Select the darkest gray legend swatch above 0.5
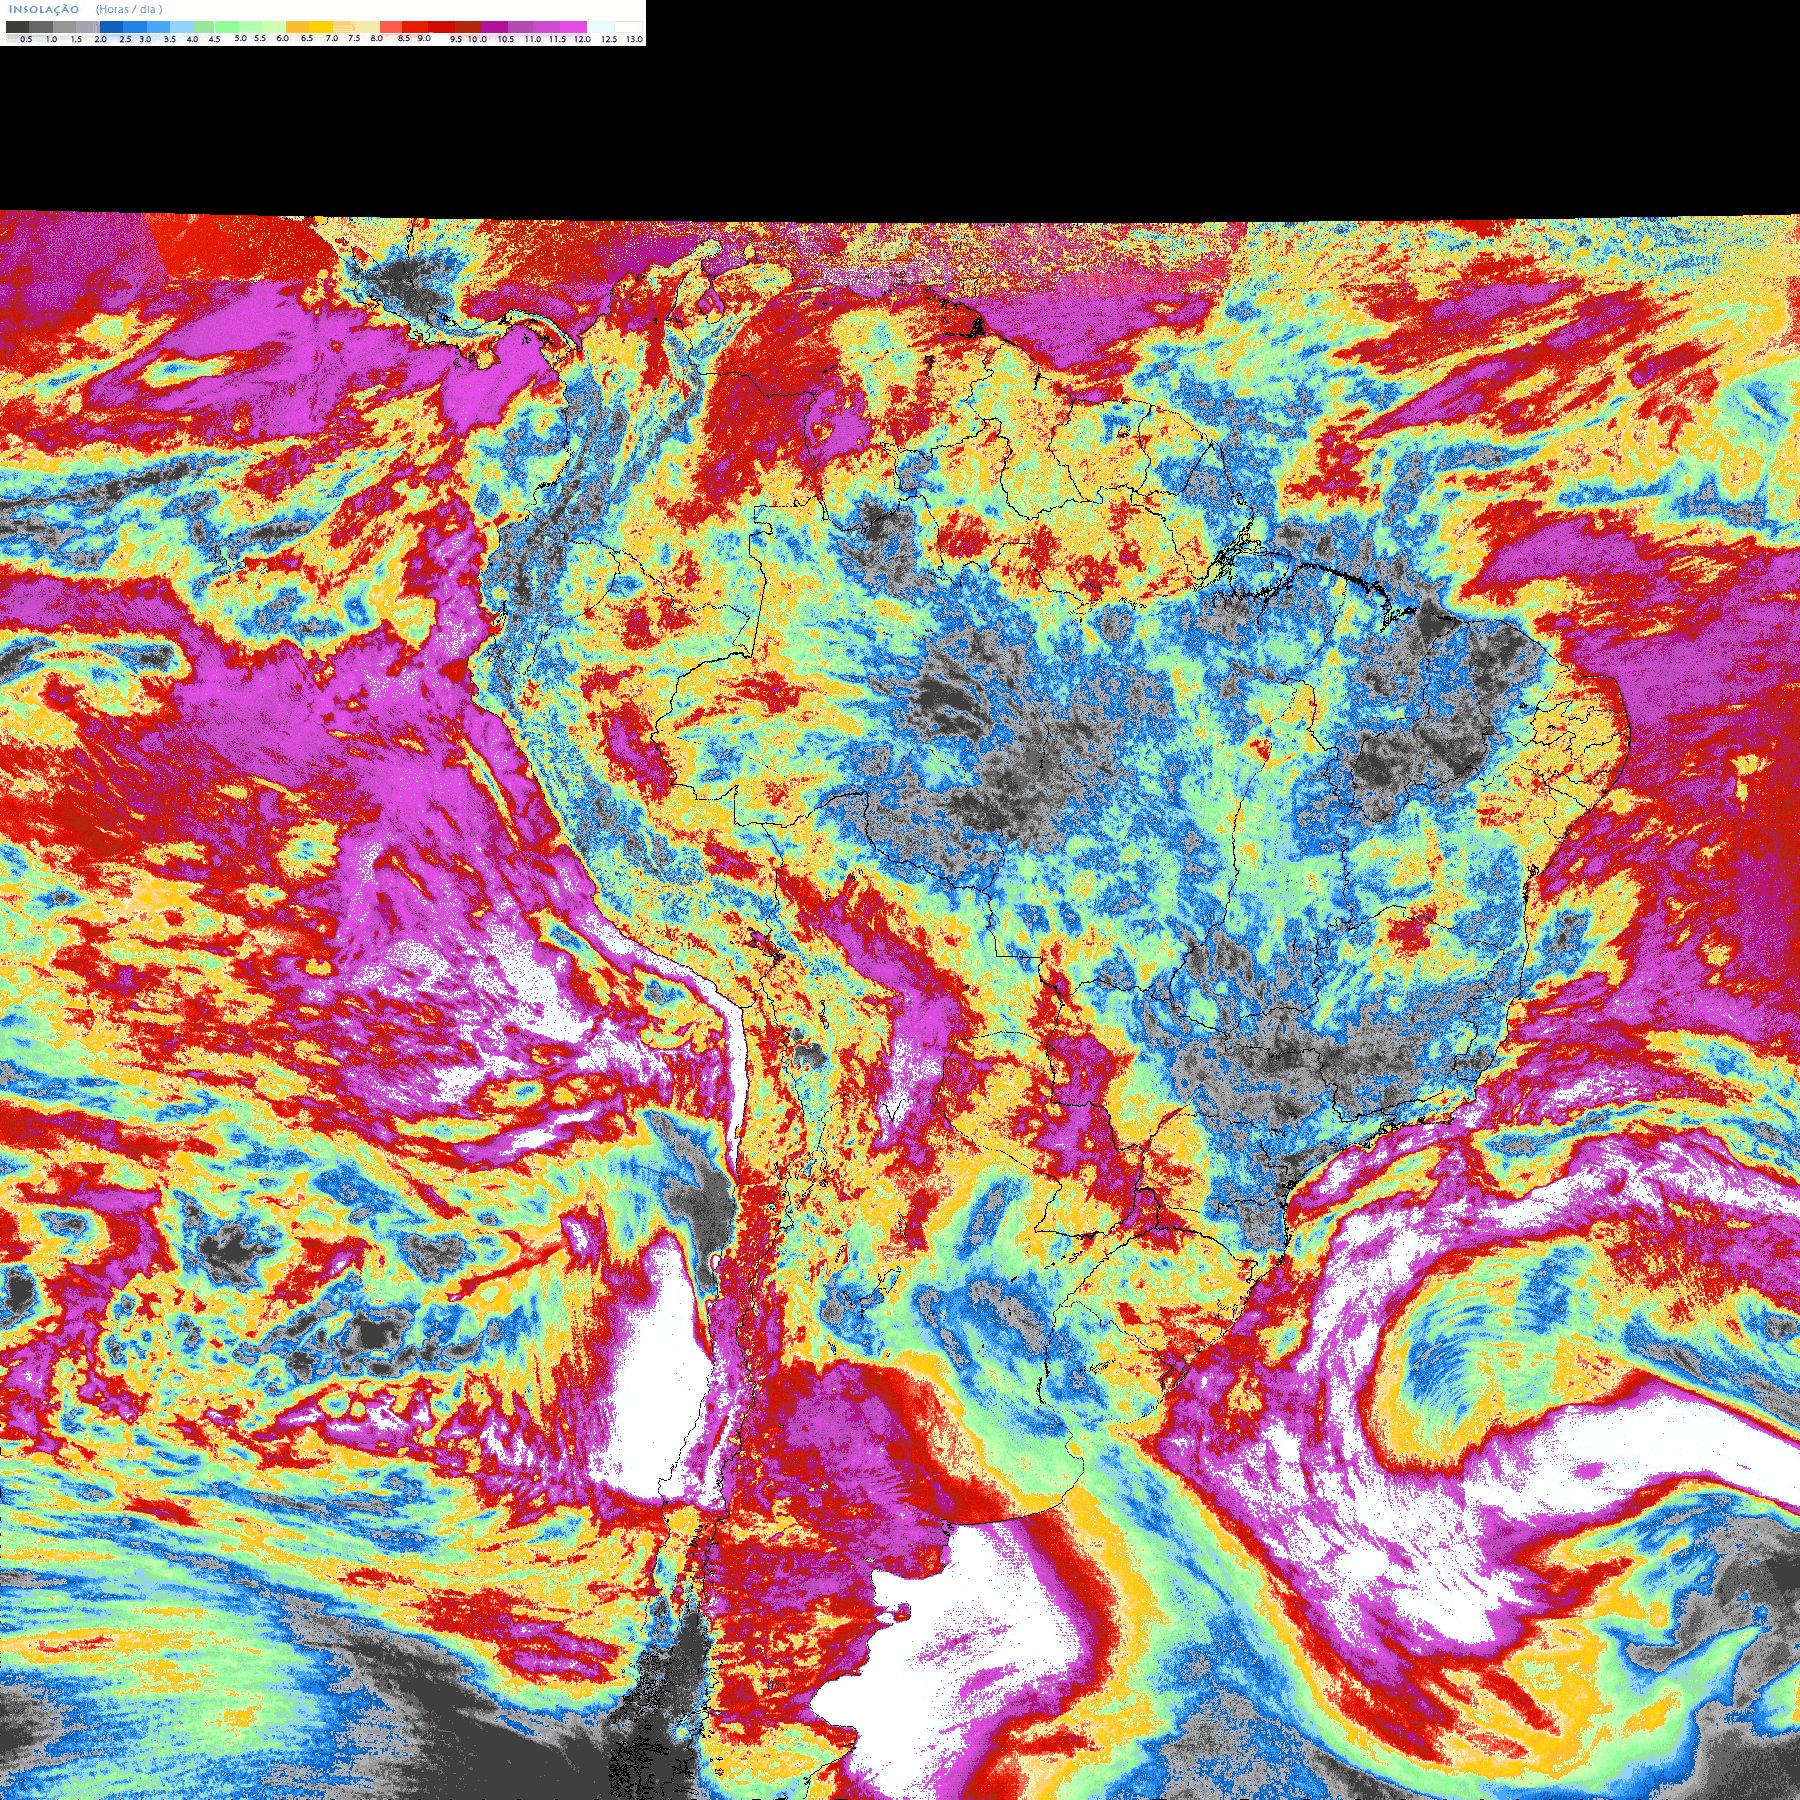 pyautogui.click(x=17, y=27)
